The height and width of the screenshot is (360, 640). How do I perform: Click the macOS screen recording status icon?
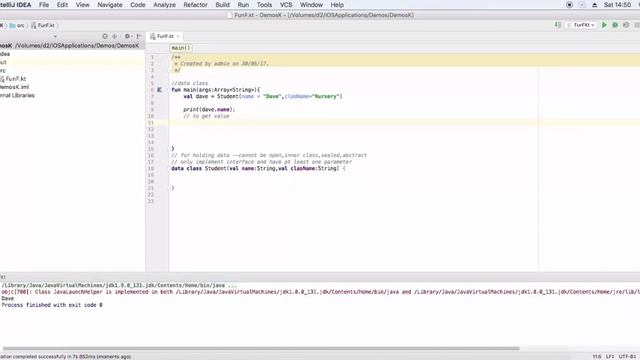569,5
